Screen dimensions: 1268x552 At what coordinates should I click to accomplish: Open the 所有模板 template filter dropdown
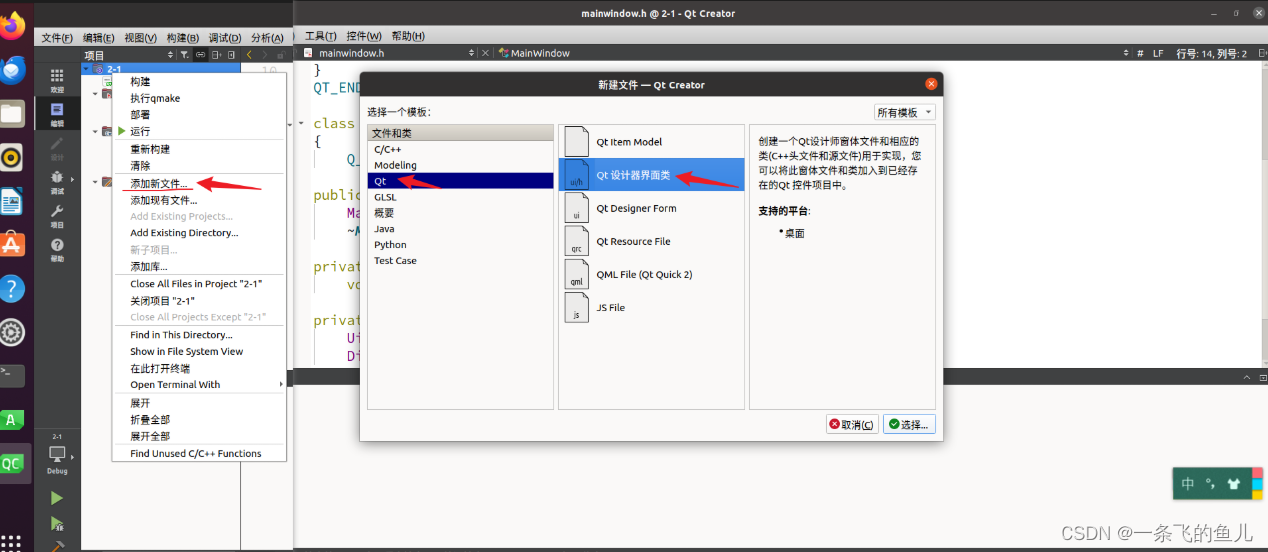click(x=905, y=112)
